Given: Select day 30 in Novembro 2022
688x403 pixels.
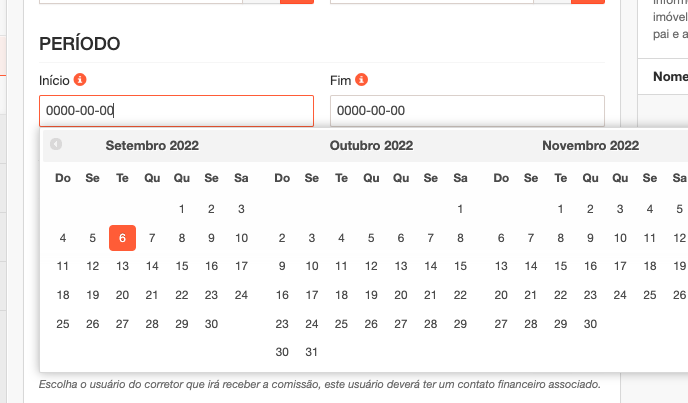Looking at the screenshot, I should point(590,324).
